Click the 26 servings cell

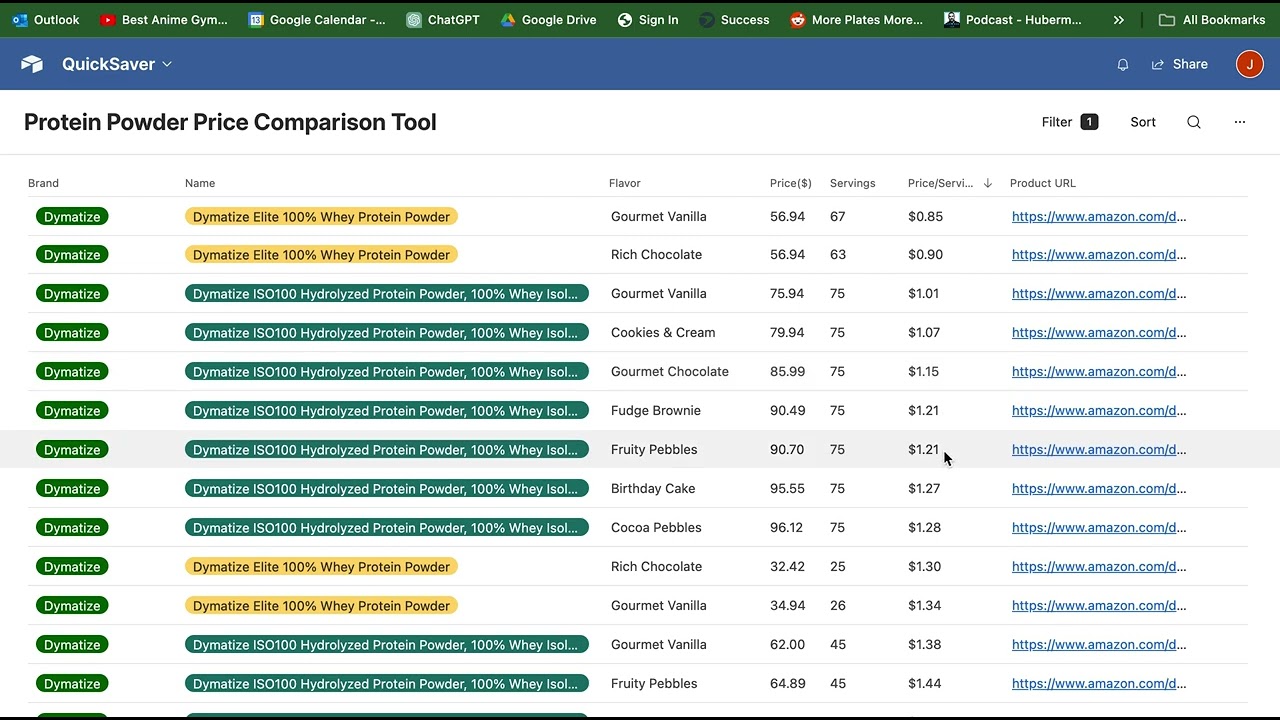point(838,606)
